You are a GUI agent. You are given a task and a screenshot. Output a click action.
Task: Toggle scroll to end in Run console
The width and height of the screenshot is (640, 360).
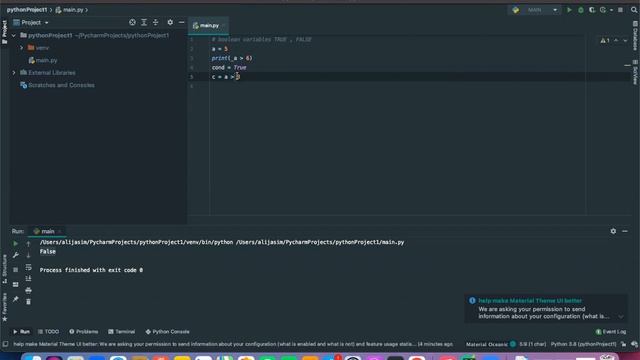pyautogui.click(x=28, y=278)
